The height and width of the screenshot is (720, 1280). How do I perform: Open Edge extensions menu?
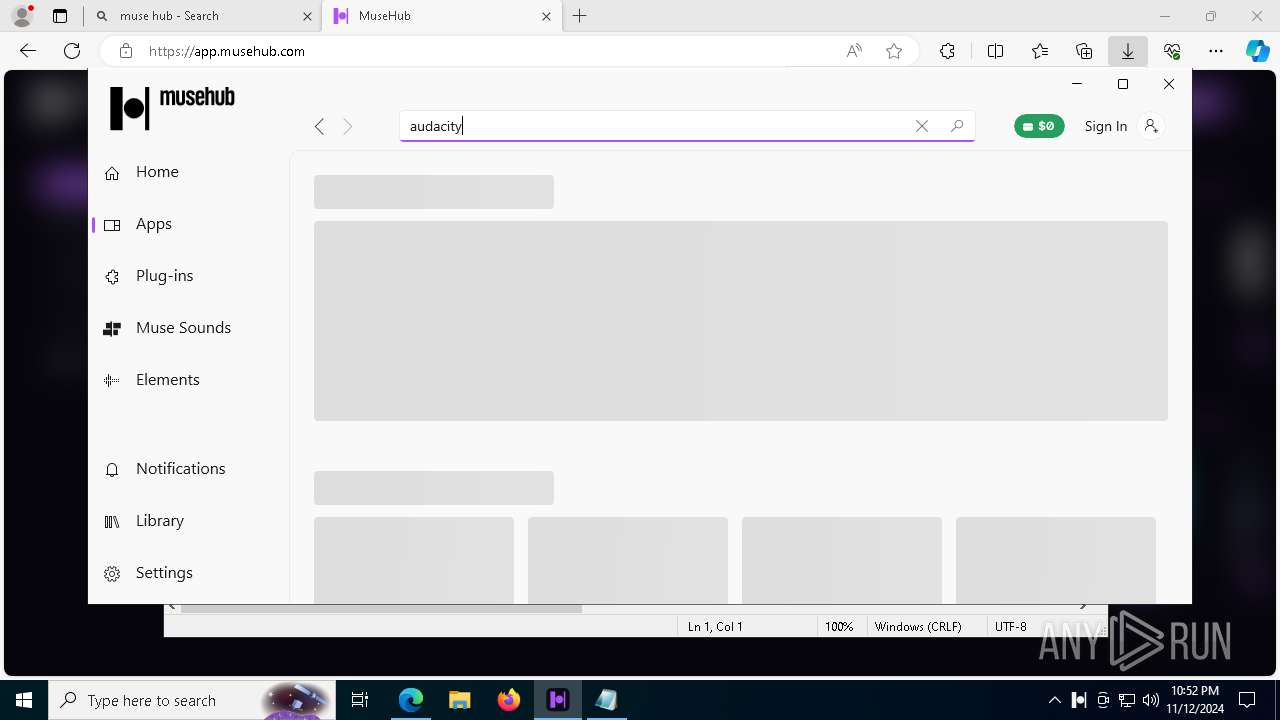(x=947, y=51)
